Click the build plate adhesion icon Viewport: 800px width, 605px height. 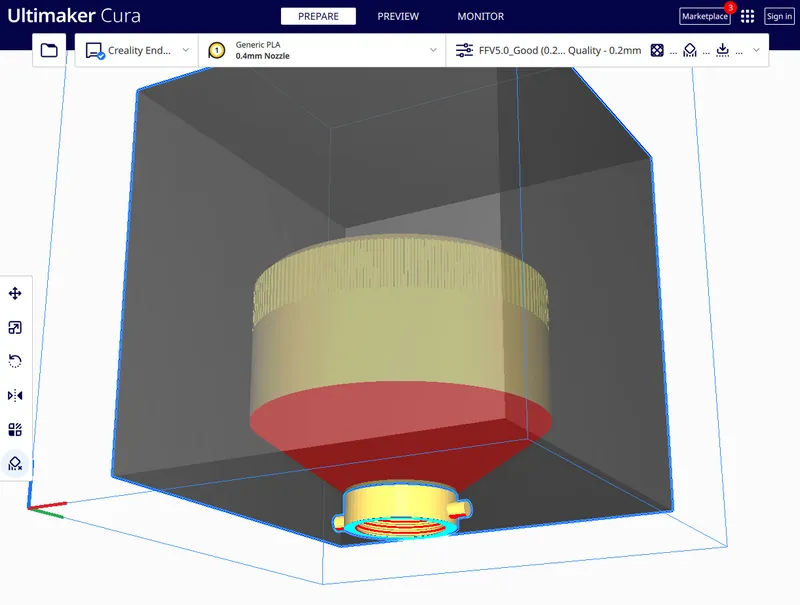click(x=722, y=51)
